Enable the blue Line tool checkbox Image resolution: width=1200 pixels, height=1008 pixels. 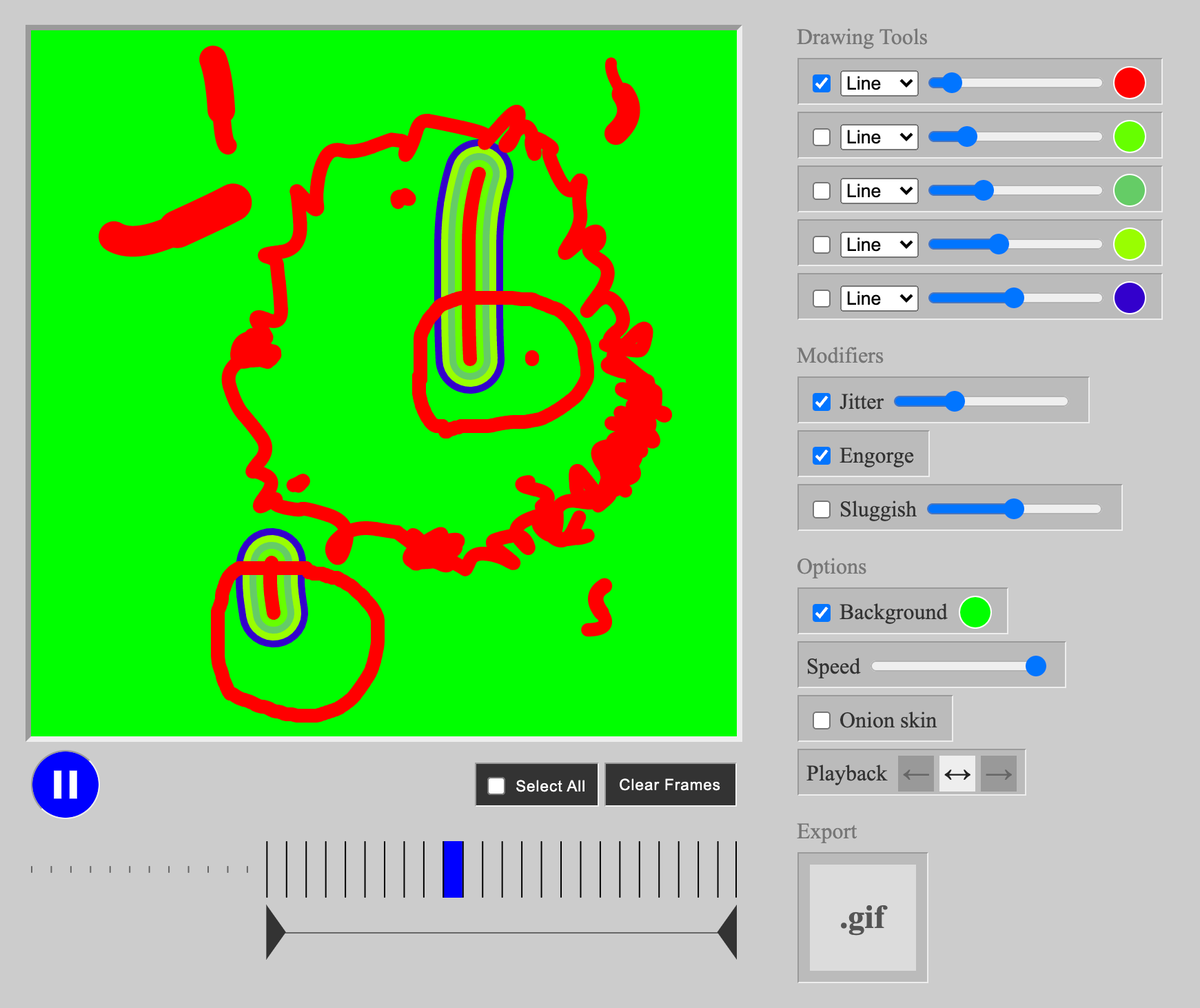(x=822, y=298)
